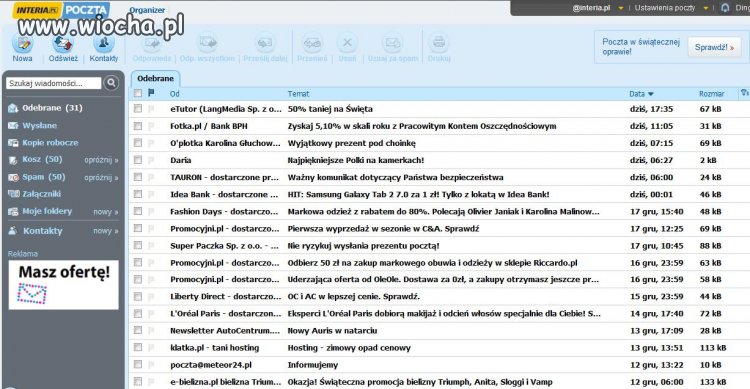Create a folder via Moje foldery nowy
Viewport: 750px width, 389px height.
coord(106,211)
